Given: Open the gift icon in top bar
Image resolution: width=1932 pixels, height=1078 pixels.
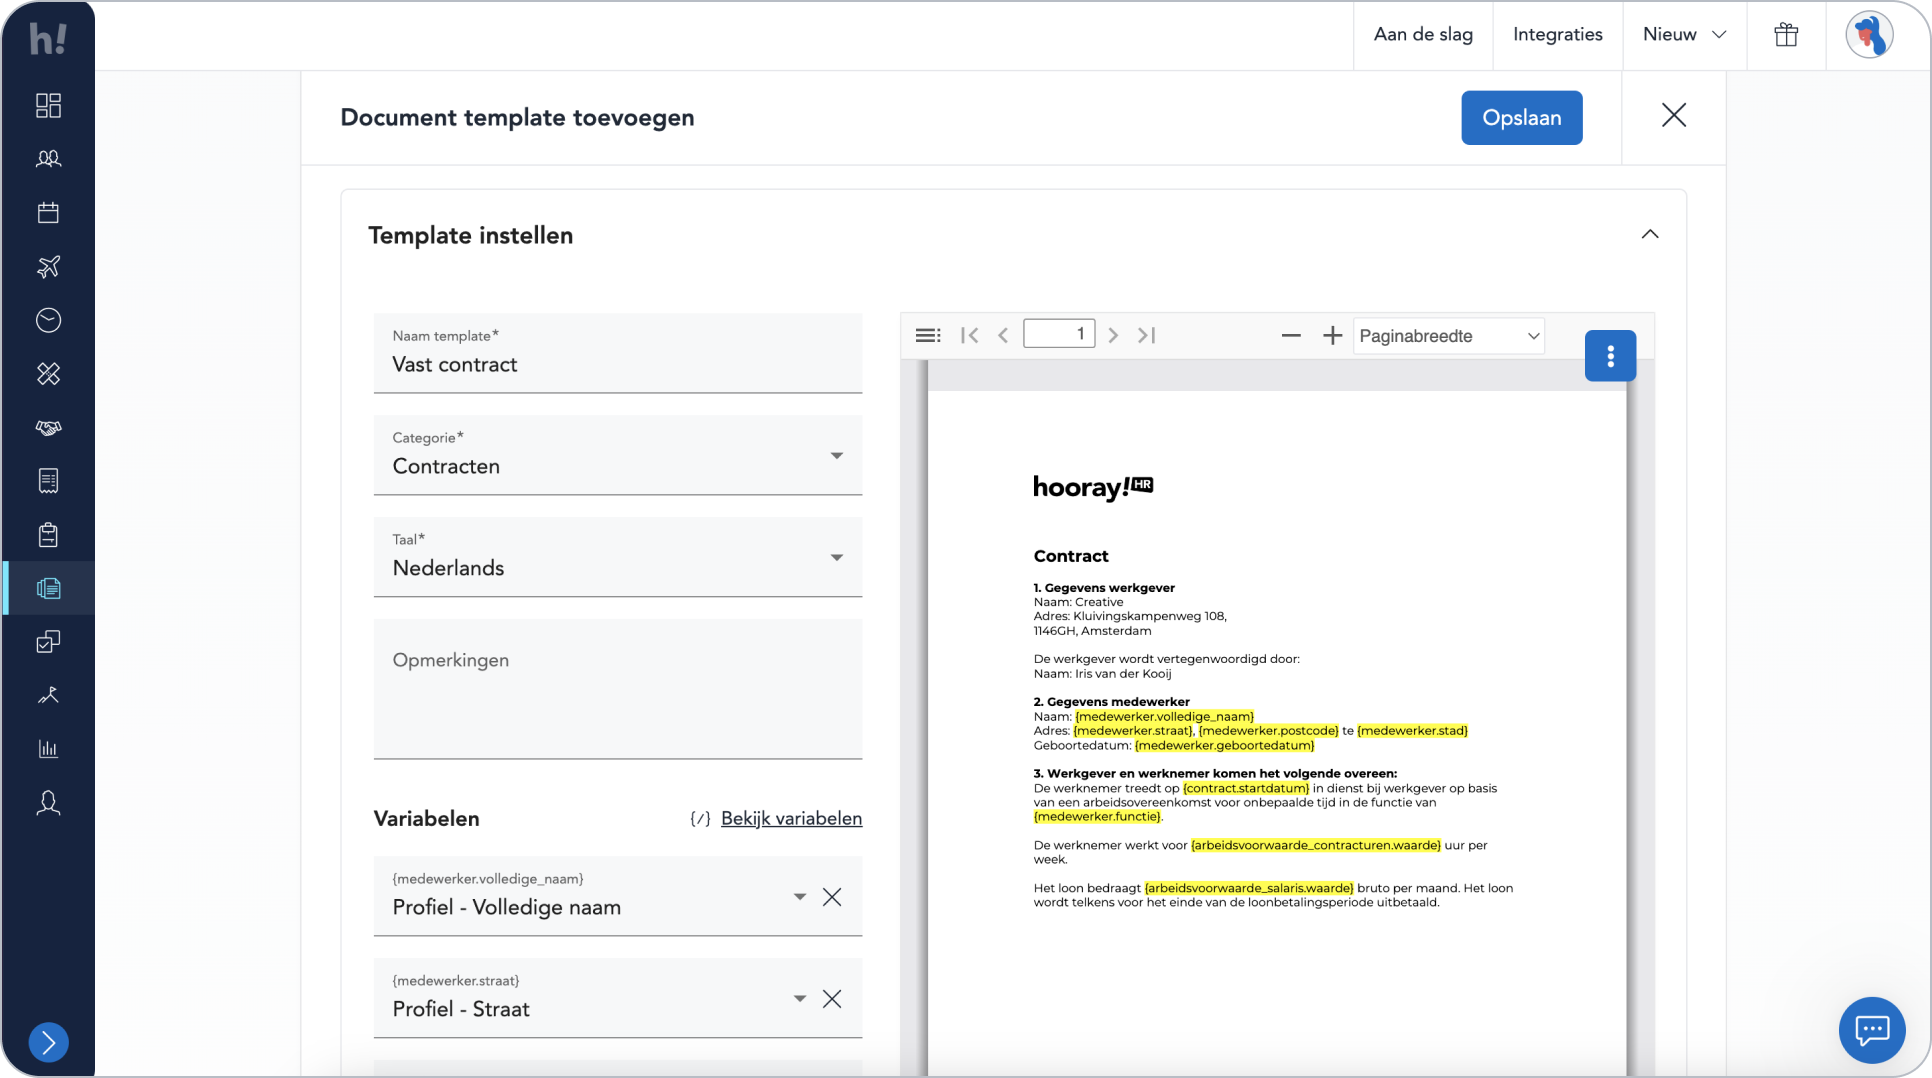Looking at the screenshot, I should 1786,35.
